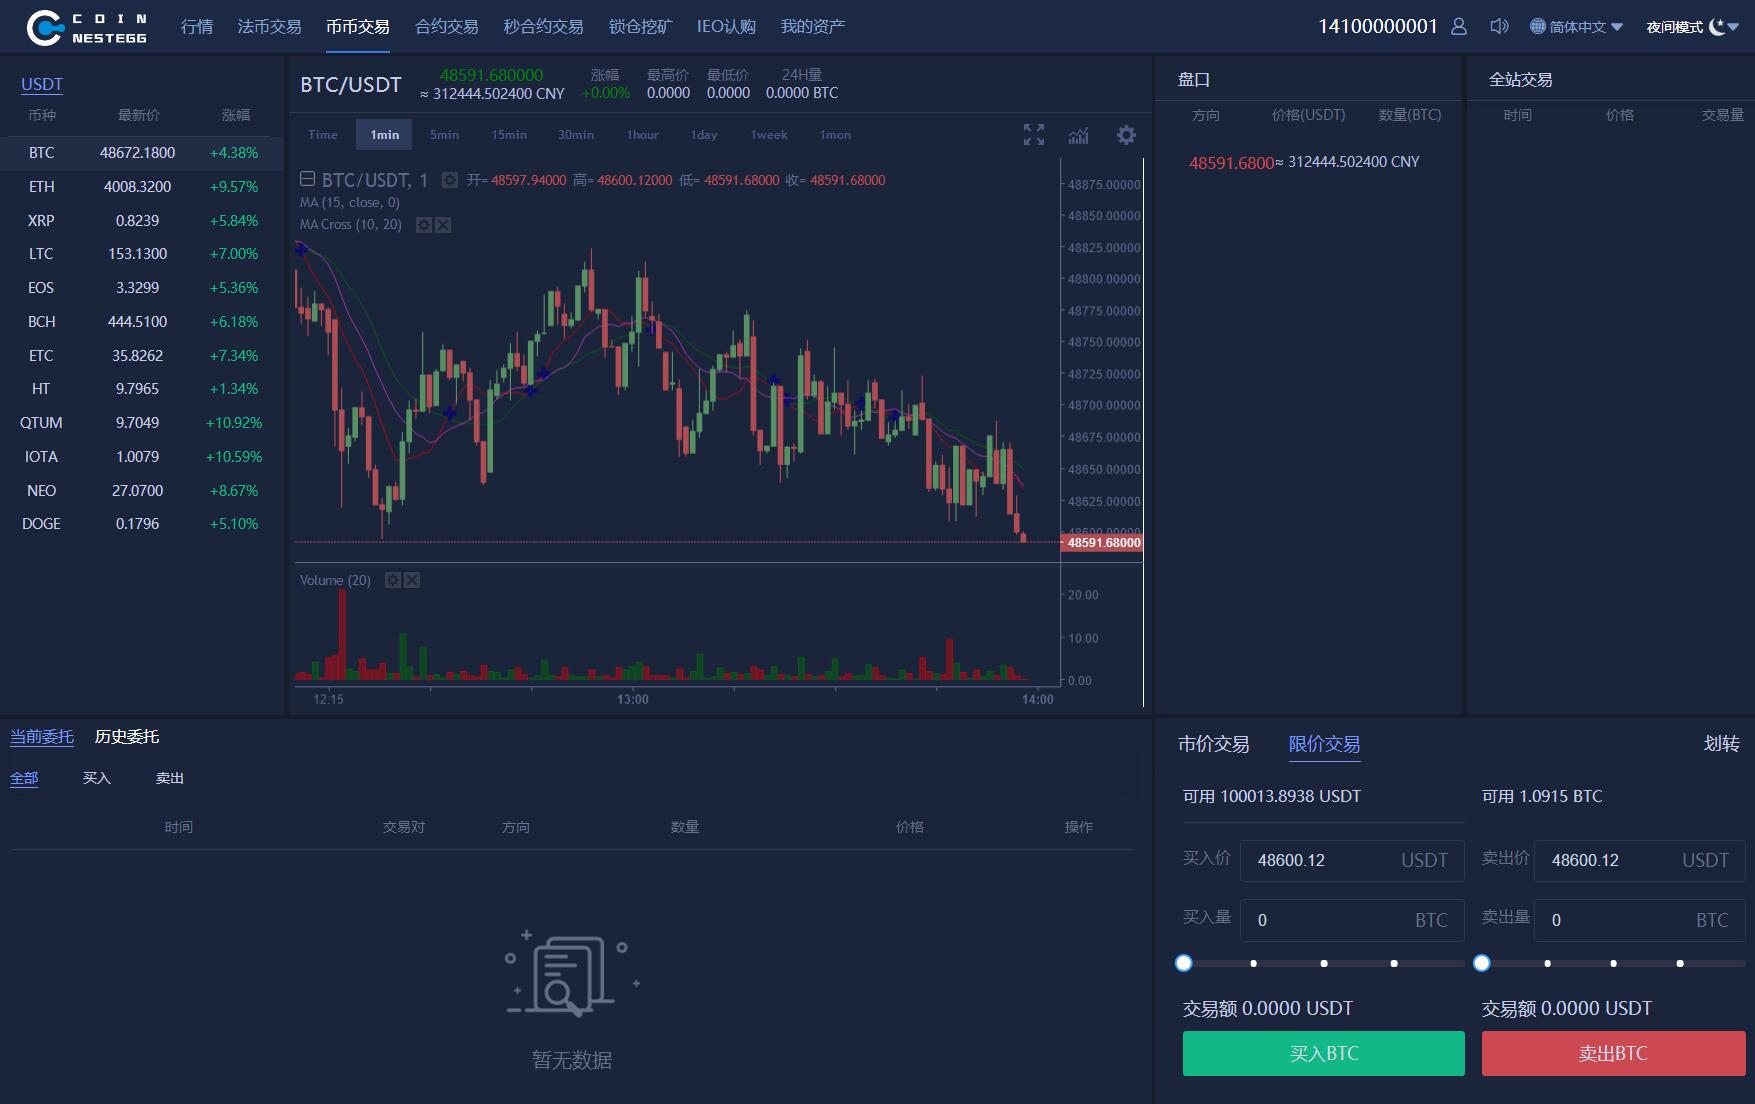Image resolution: width=1755 pixels, height=1104 pixels.
Task: Select ETH row in coin list
Action: coord(142,187)
